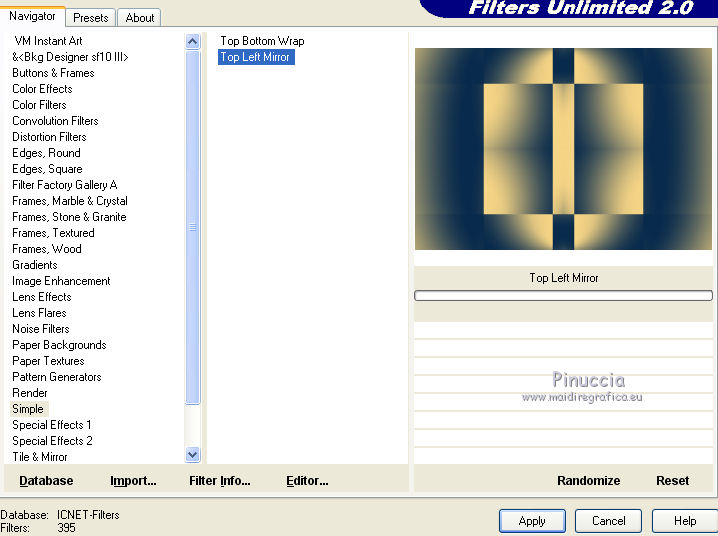Select Special Effects 2 category
718x536 pixels.
[x=52, y=442]
